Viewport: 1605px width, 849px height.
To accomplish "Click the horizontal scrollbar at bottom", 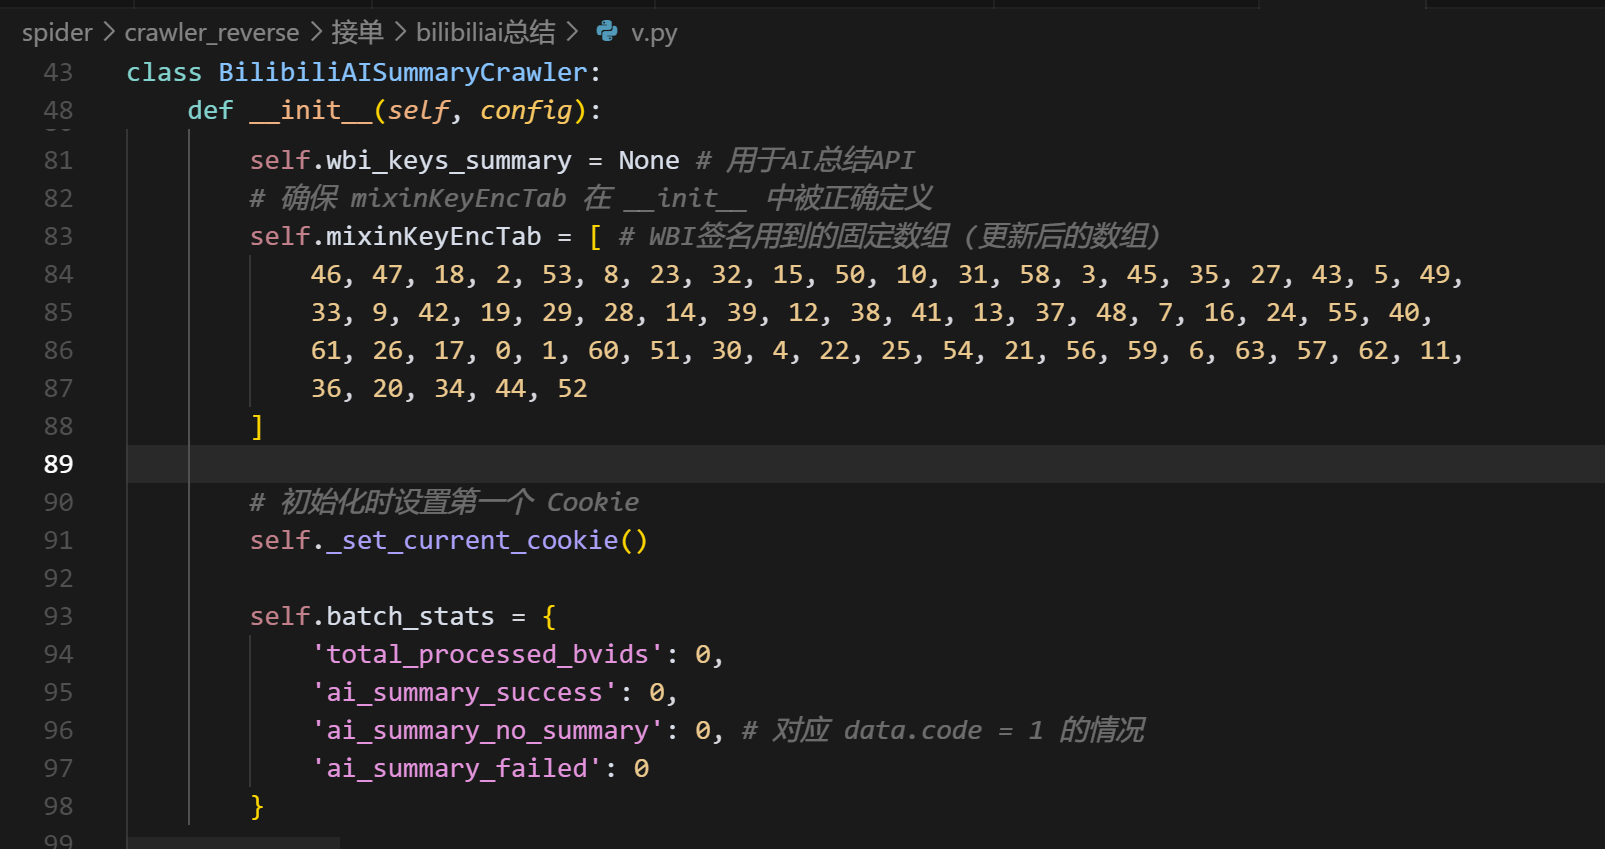I will coord(234,843).
